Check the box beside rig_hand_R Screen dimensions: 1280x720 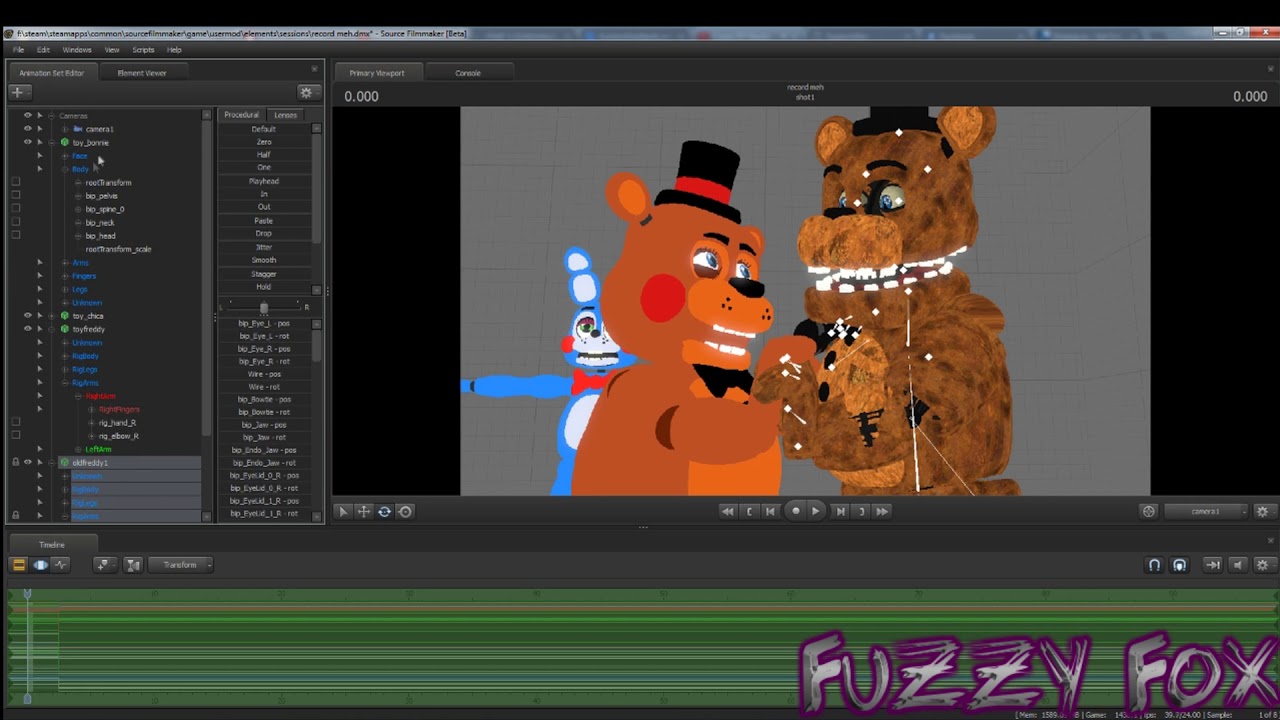tap(15, 422)
